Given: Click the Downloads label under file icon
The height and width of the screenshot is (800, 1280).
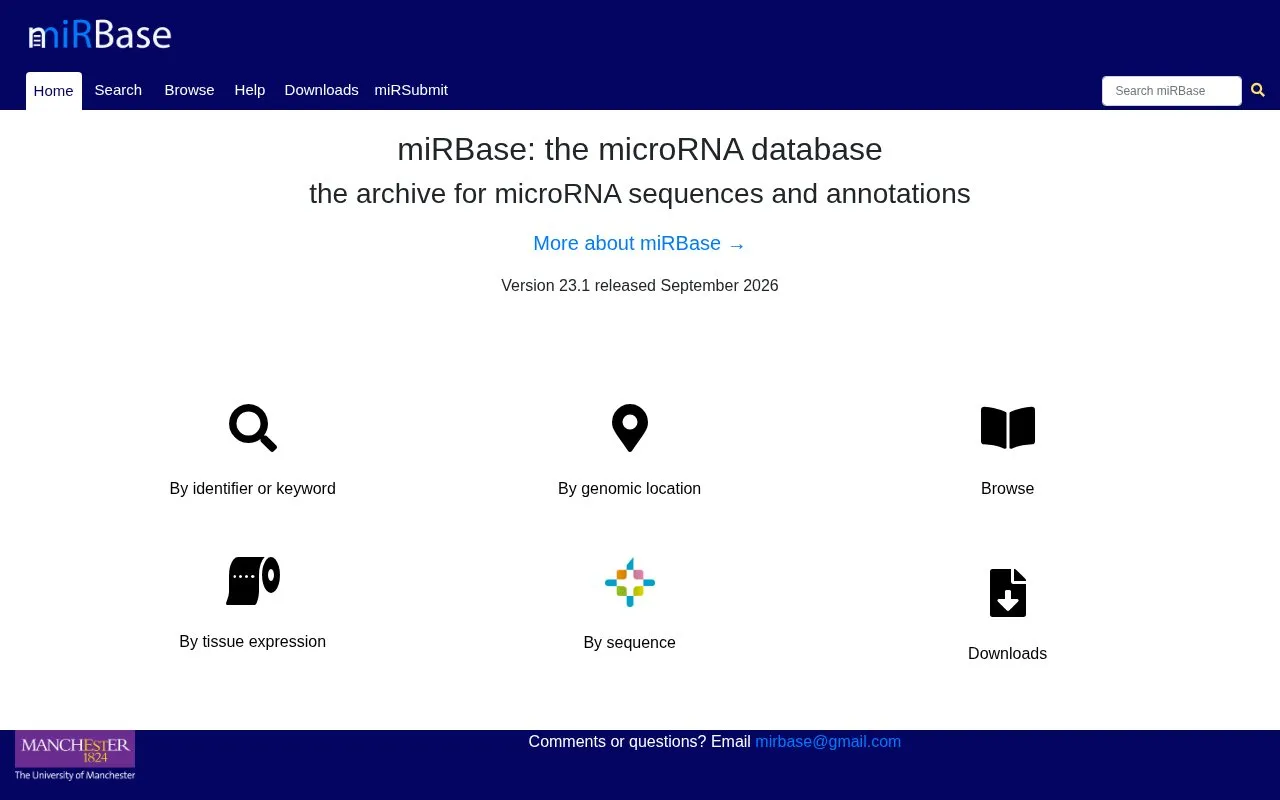Looking at the screenshot, I should tap(1008, 654).
